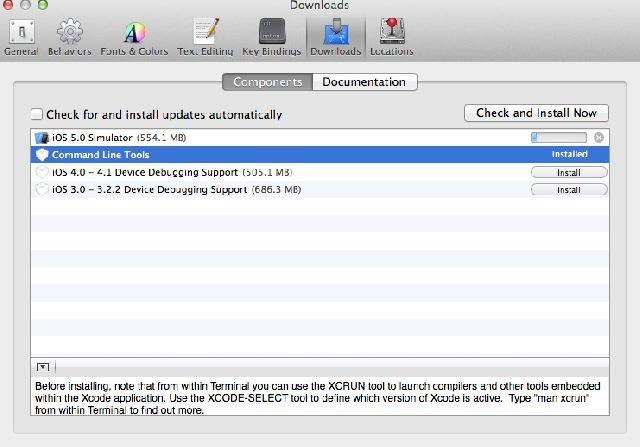This screenshot has width=640, height=447.
Task: Open the Key Bindings preferences
Action: pos(272,35)
